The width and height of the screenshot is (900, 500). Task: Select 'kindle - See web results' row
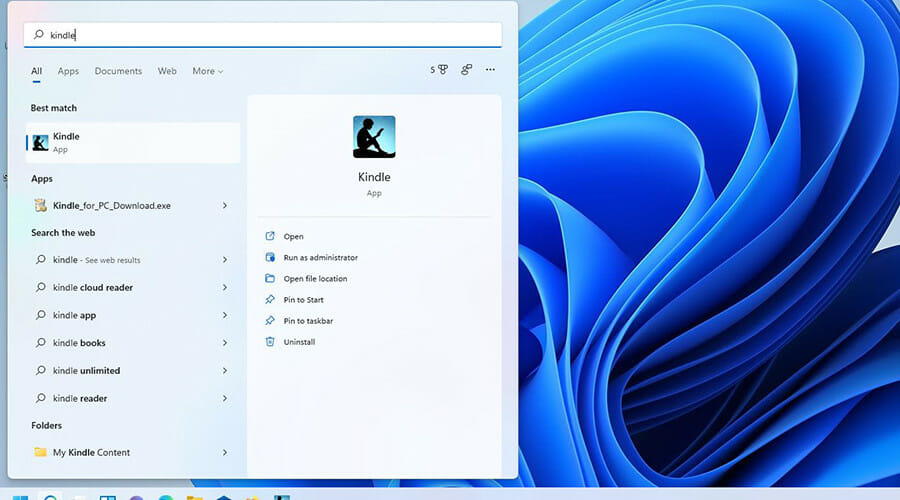pyautogui.click(x=133, y=259)
